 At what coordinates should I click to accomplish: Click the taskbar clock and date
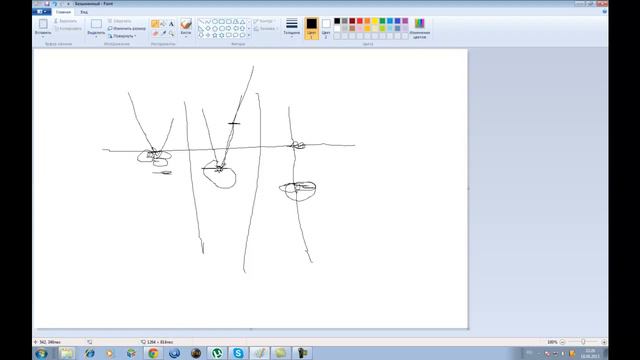590,353
